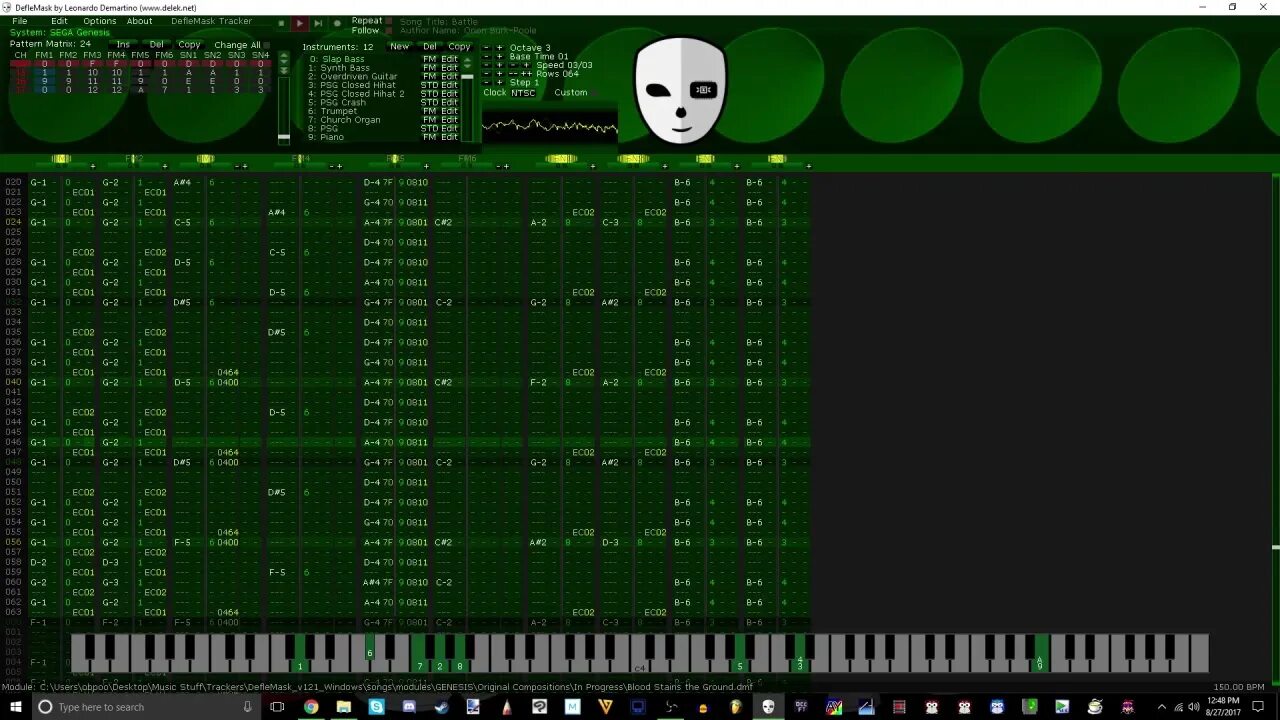Open Discord from the taskbar
The width and height of the screenshot is (1280, 720).
click(409, 706)
